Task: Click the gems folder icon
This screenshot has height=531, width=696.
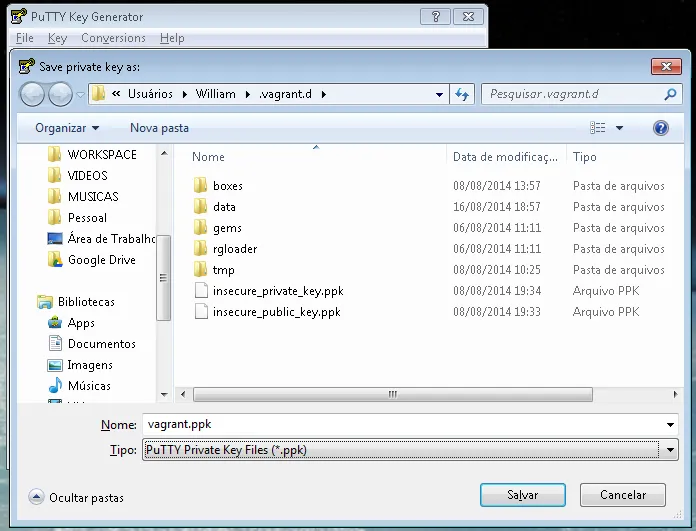Action: (x=200, y=227)
